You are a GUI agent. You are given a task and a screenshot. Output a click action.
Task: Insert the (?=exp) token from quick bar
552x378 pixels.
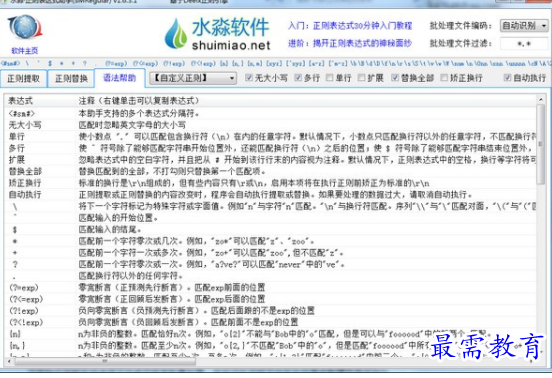tap(116, 63)
